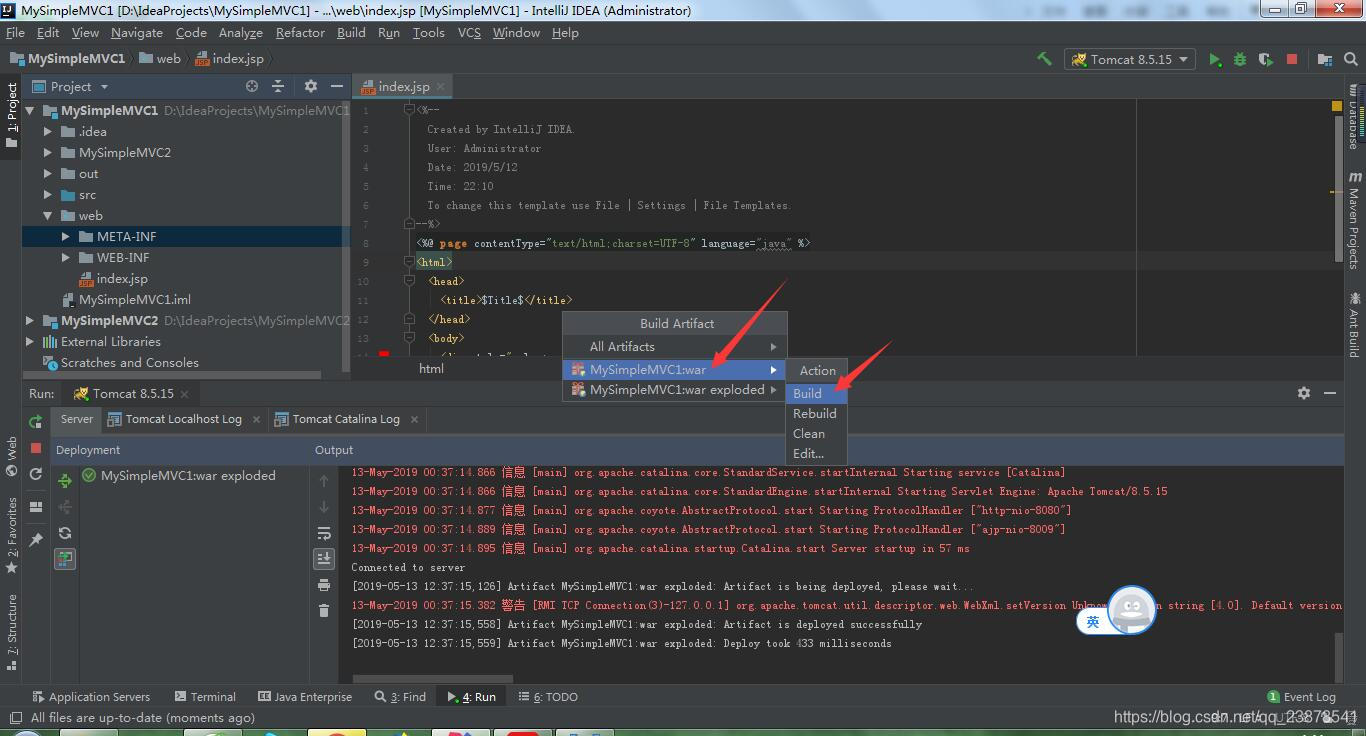The width and height of the screenshot is (1366, 736).
Task: Click the Build Project hammer icon
Action: [1044, 59]
